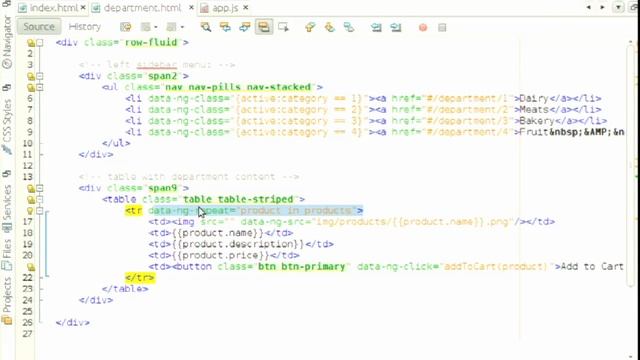Collapse the span2 div fold
Screen dimensions: 640x360
(x=40, y=76)
